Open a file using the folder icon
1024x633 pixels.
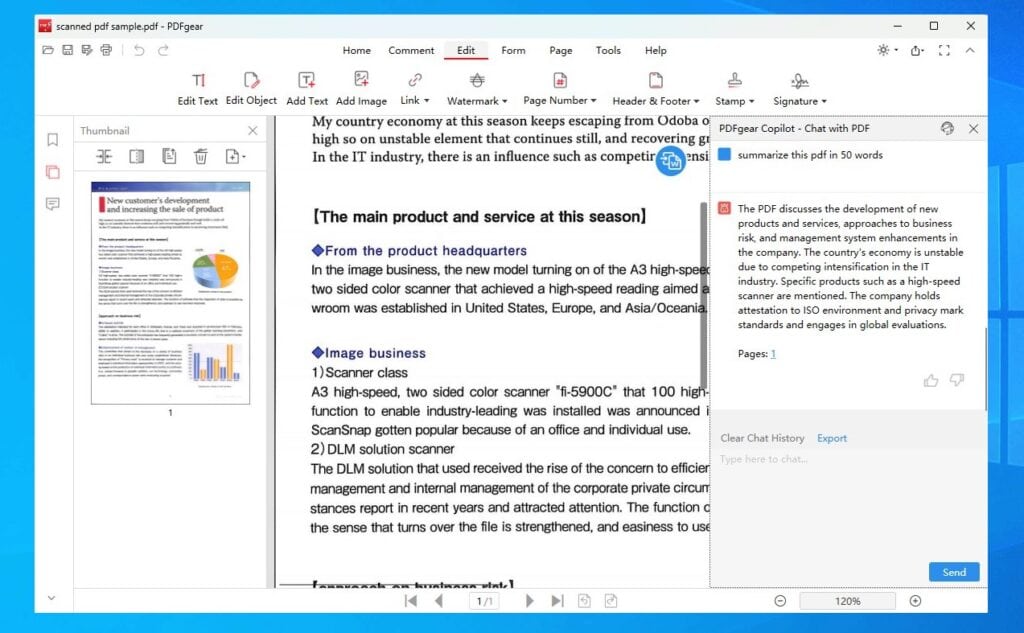48,50
